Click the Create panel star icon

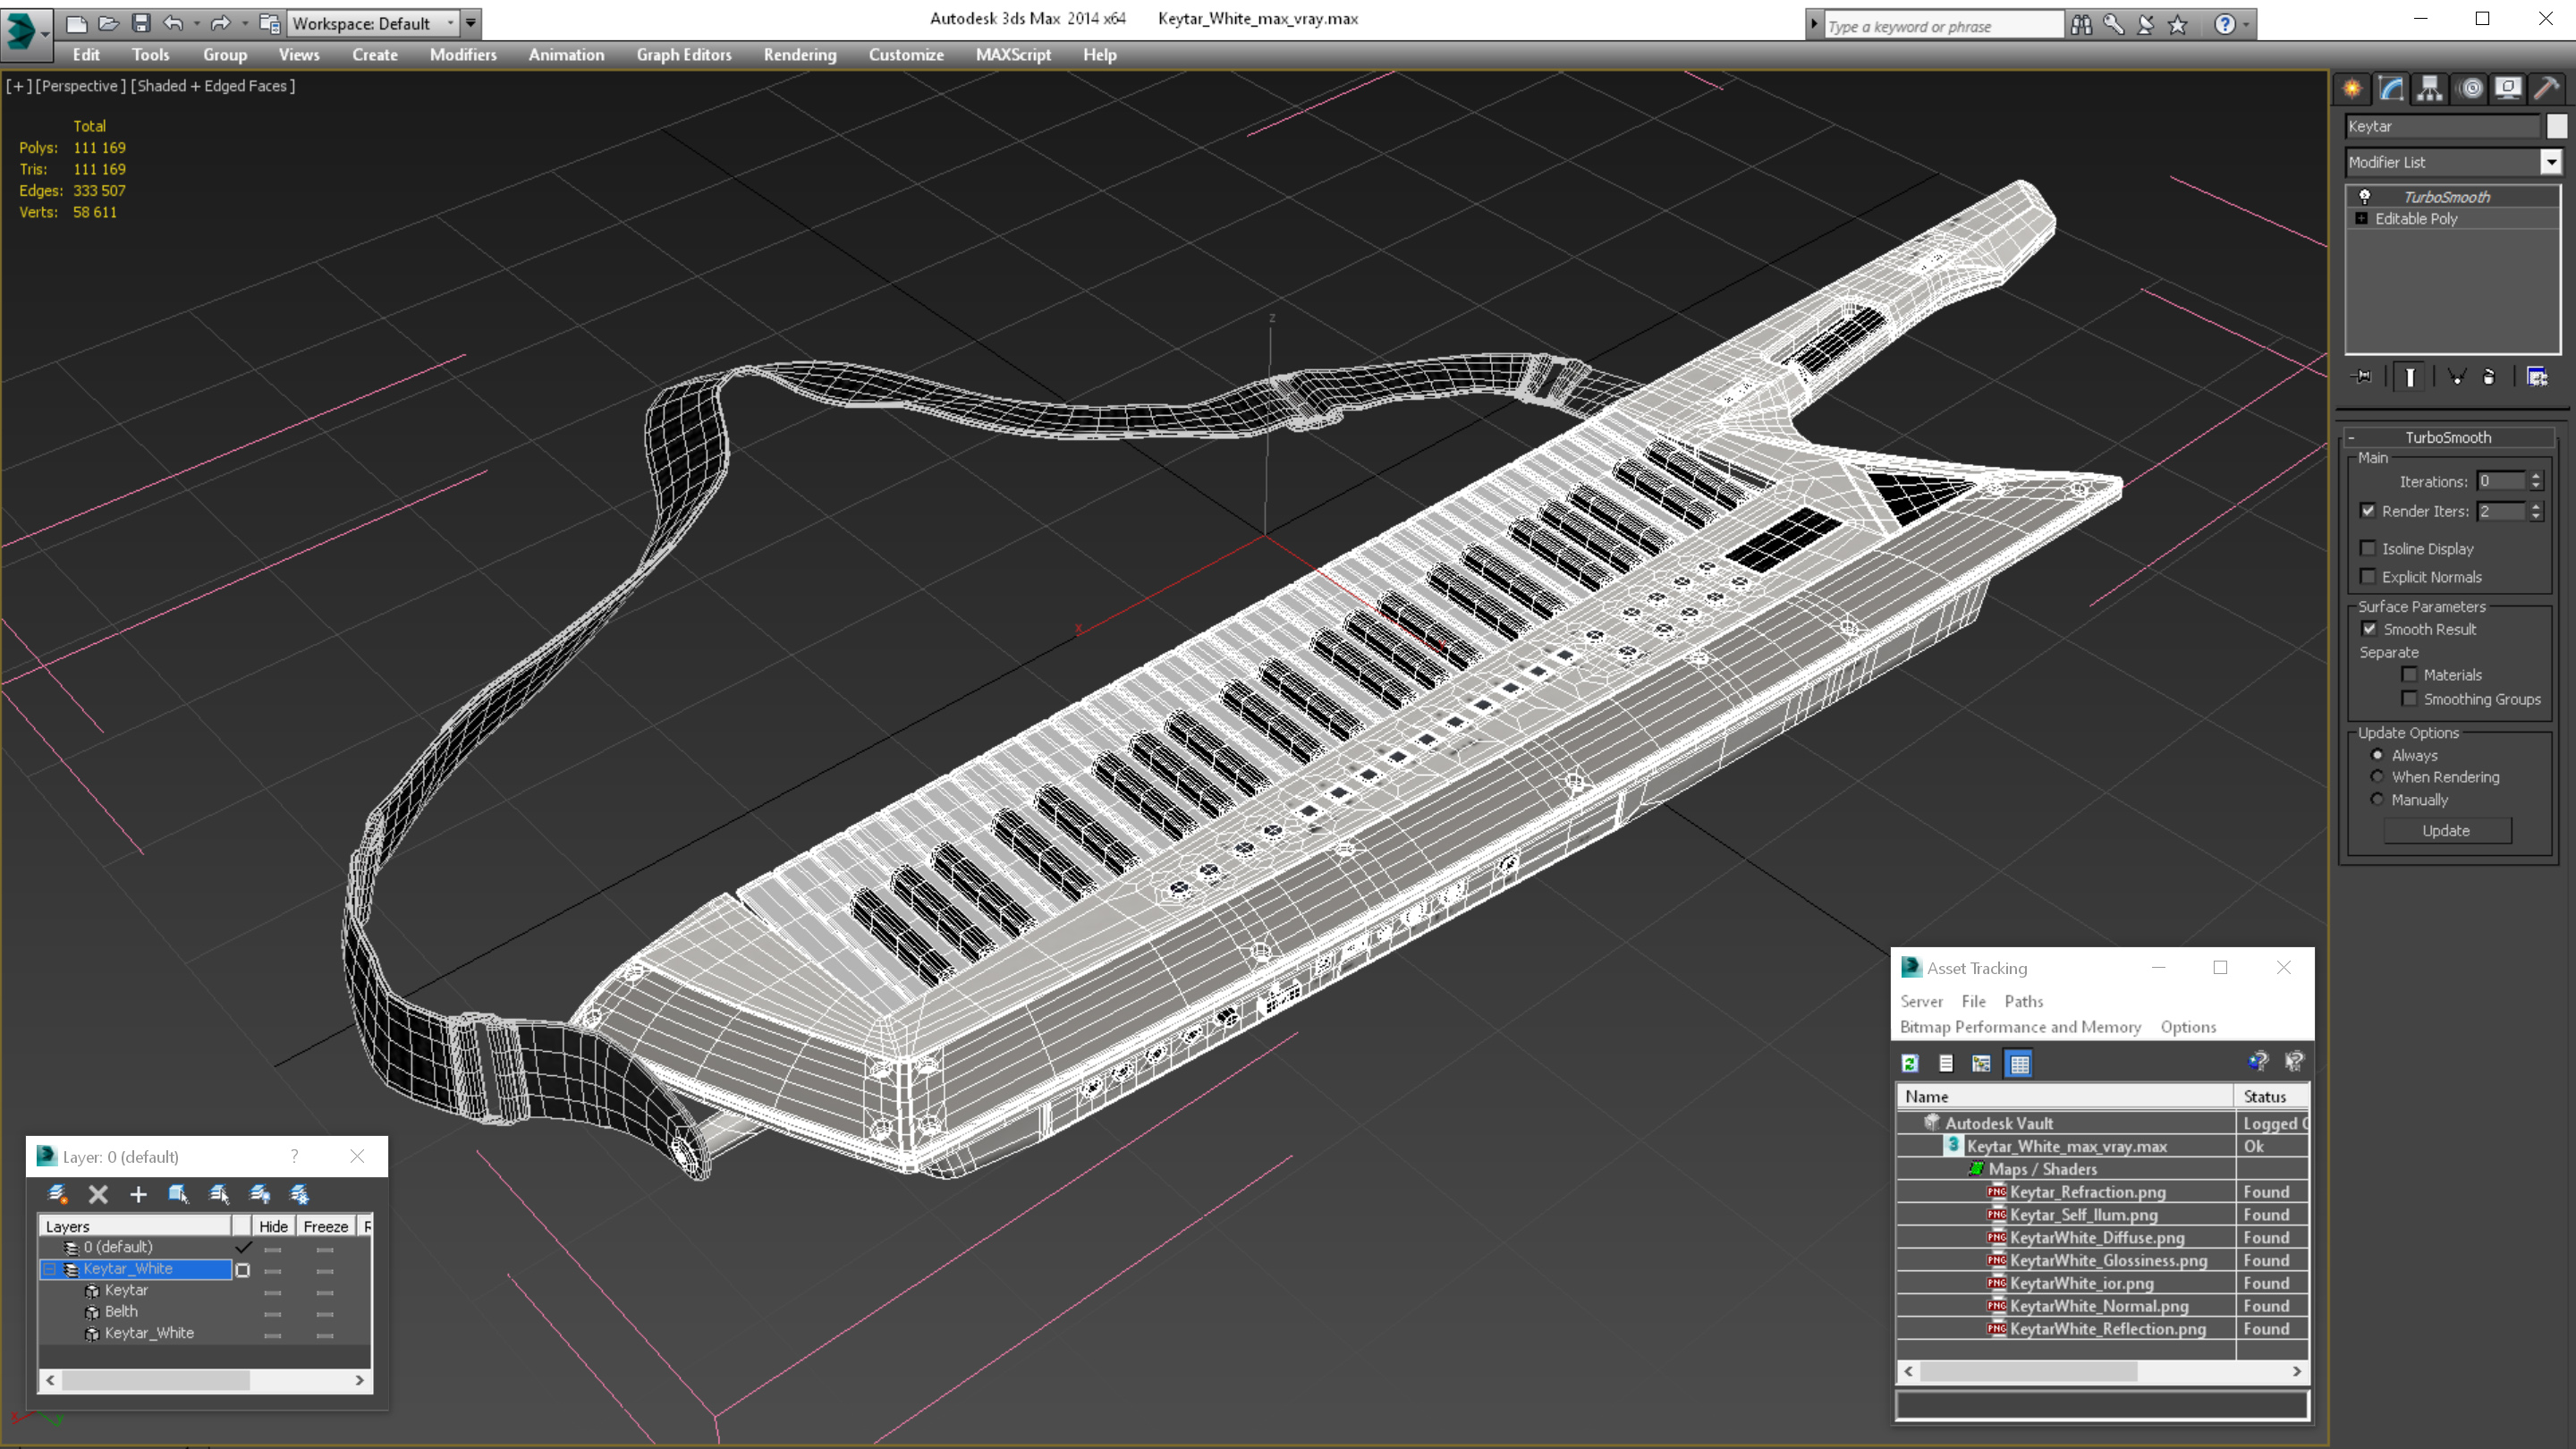tap(2352, 89)
